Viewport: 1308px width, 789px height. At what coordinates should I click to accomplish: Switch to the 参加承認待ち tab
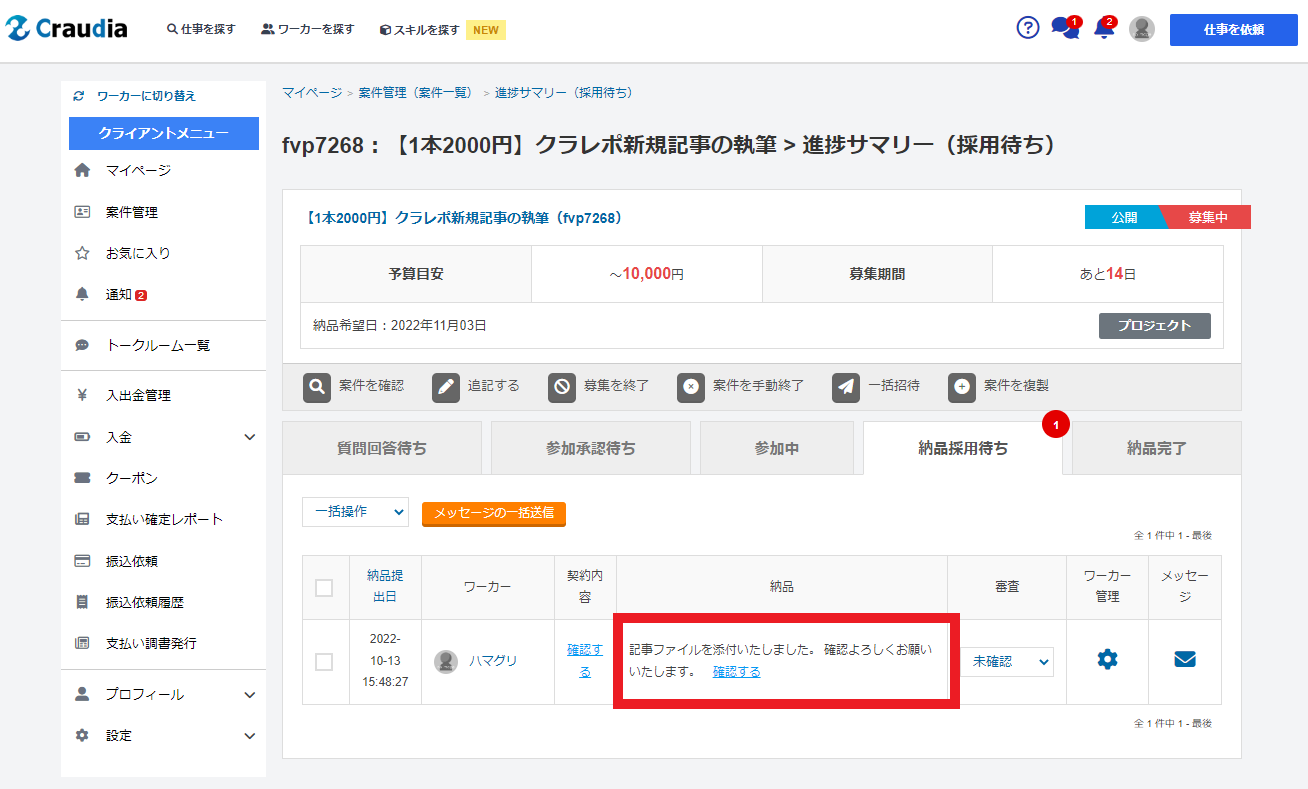click(590, 449)
